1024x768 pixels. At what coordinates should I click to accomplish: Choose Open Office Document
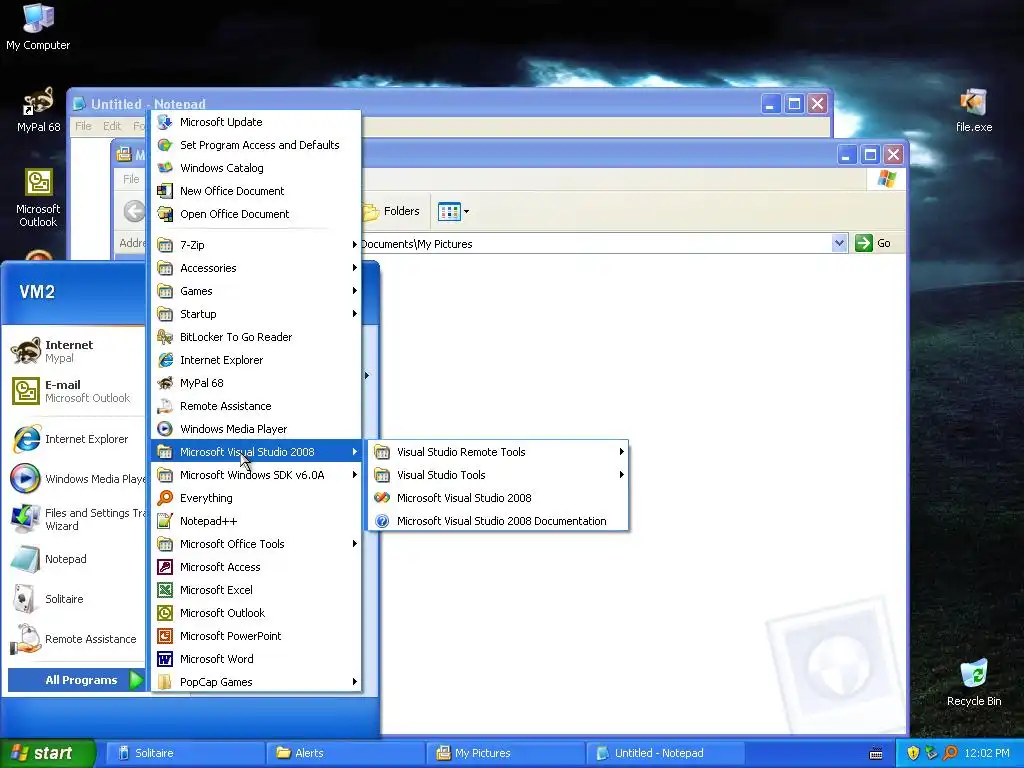pos(256,214)
